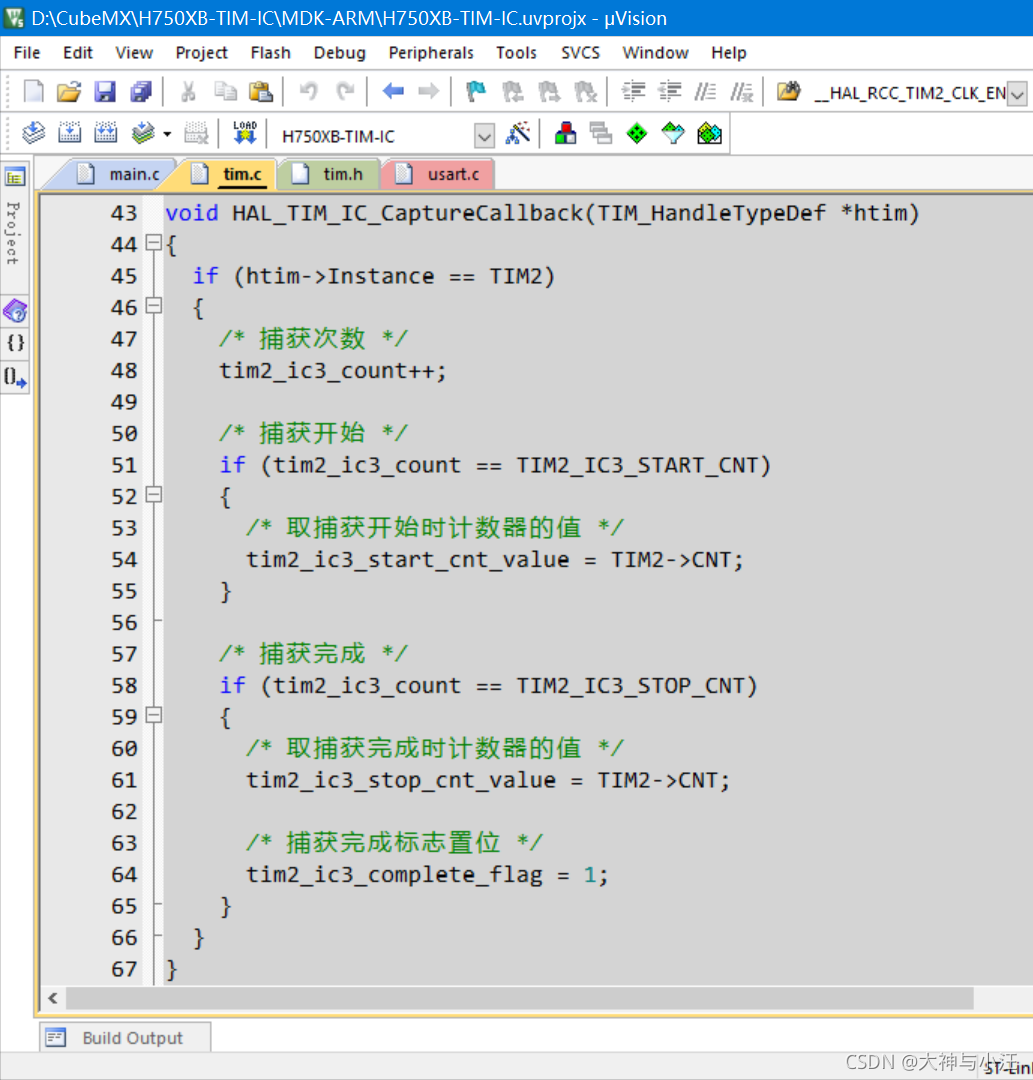Download to flash with LOAD icon
The height and width of the screenshot is (1080, 1033).
point(244,133)
